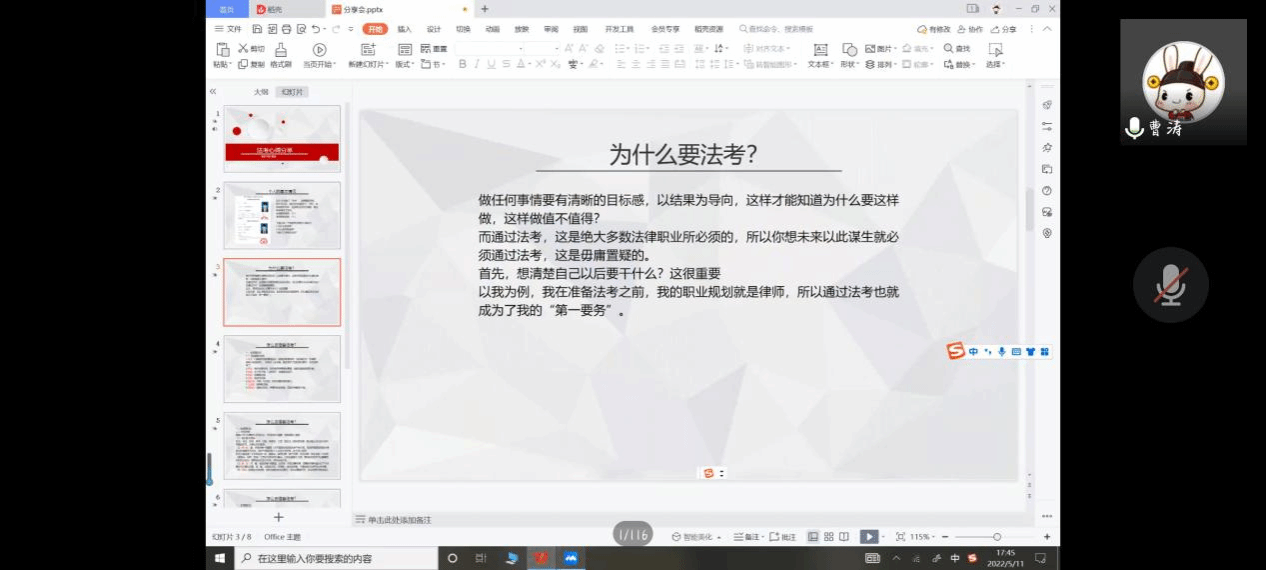1266x570 pixels.
Task: Click the New Slide (新建幻灯片) icon
Action: 367,49
